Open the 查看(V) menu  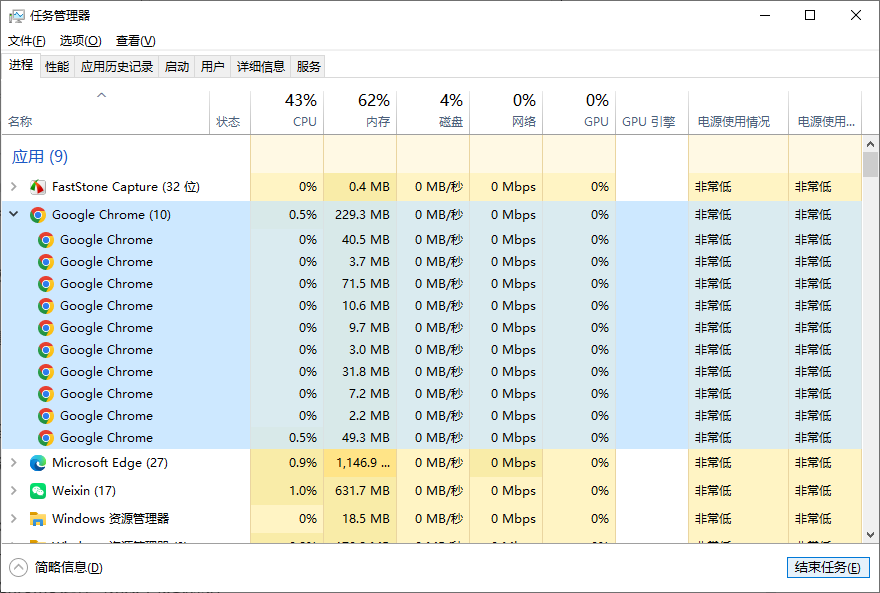(x=135, y=41)
